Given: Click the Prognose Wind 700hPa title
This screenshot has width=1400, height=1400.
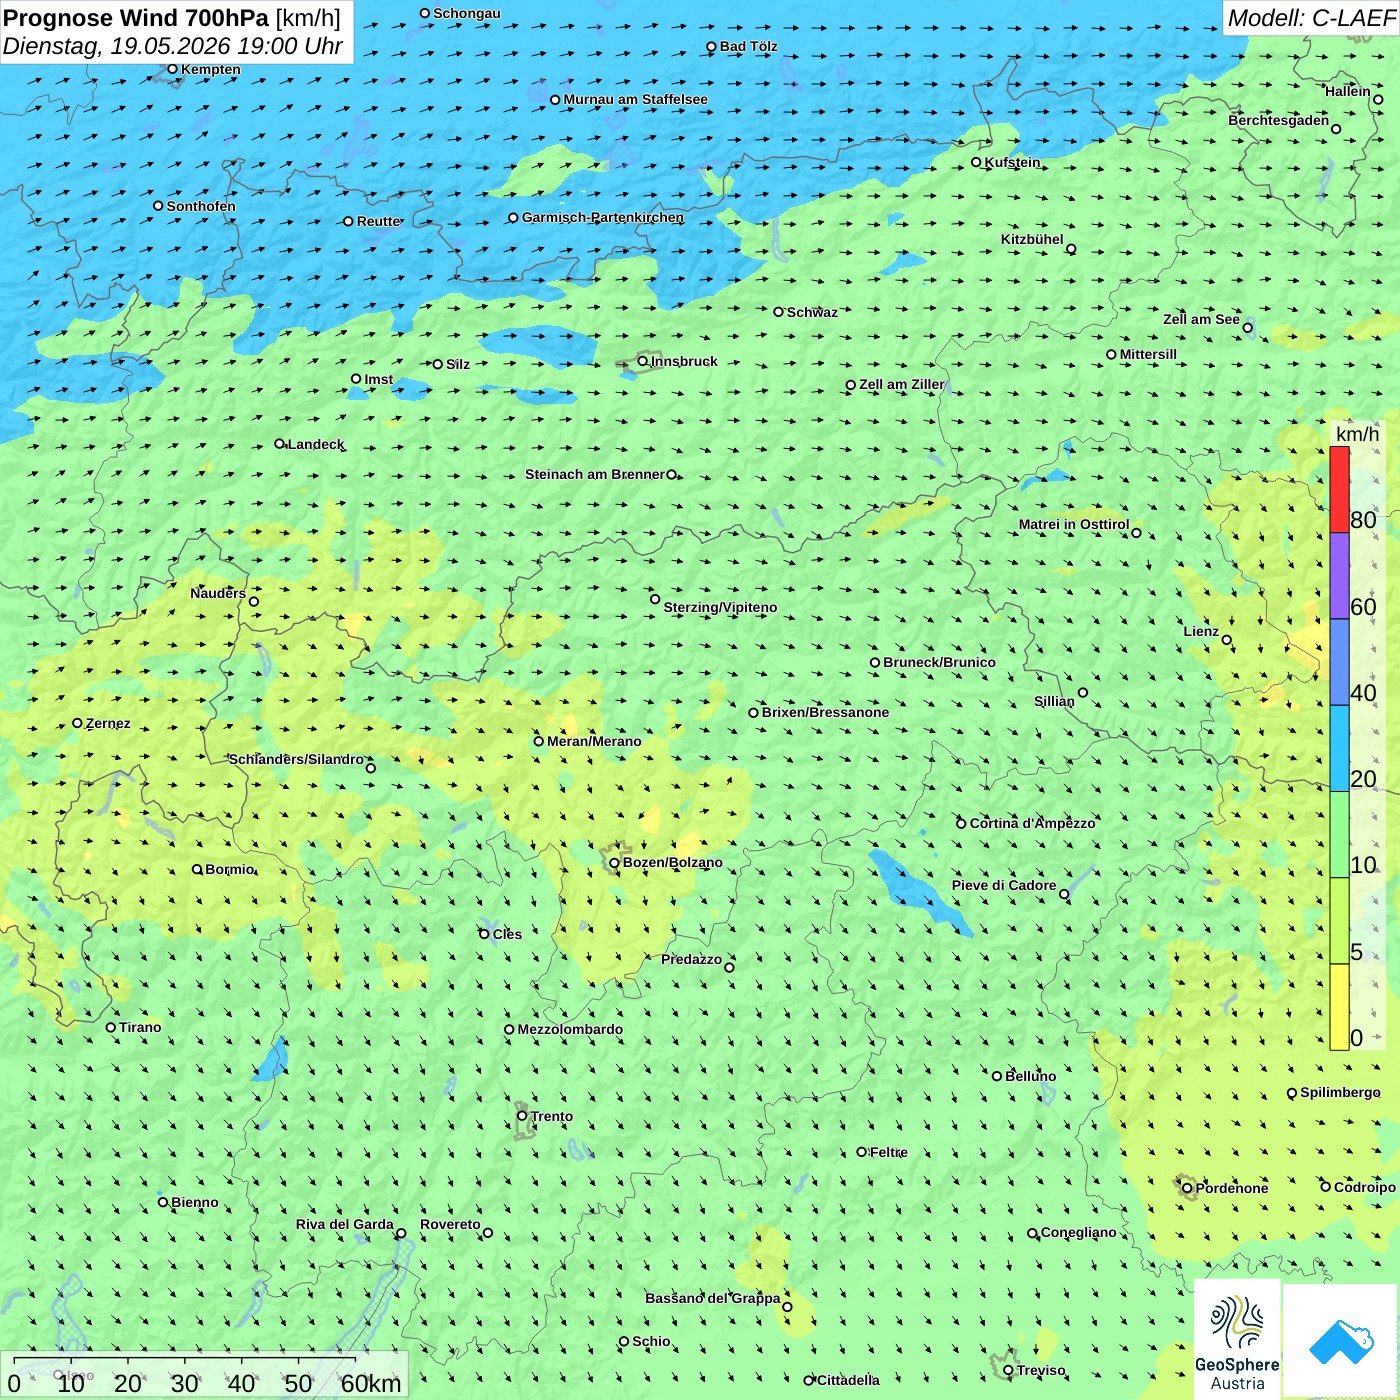Looking at the screenshot, I should 136,18.
